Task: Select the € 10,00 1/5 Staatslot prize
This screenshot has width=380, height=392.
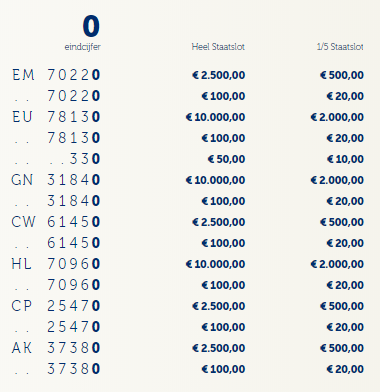Action: click(345, 159)
